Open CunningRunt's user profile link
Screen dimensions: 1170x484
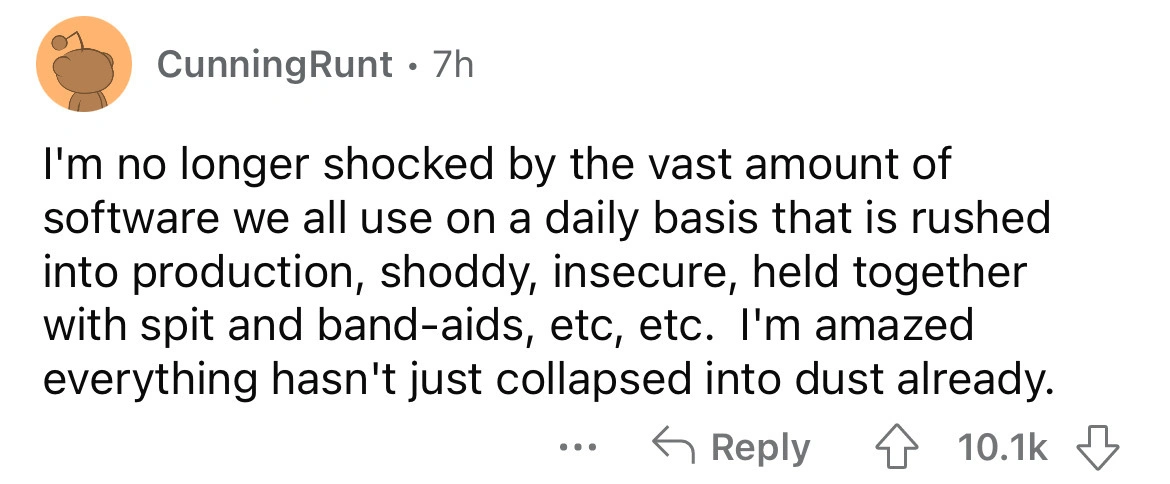[274, 66]
